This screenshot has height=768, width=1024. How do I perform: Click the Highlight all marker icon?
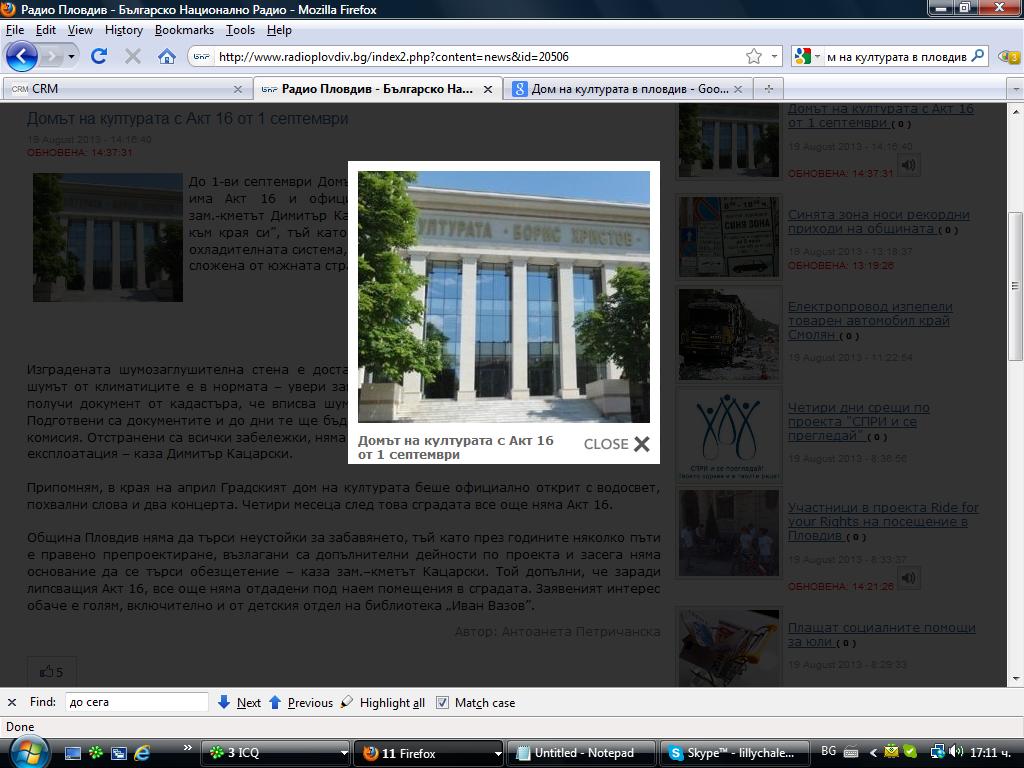tap(347, 702)
